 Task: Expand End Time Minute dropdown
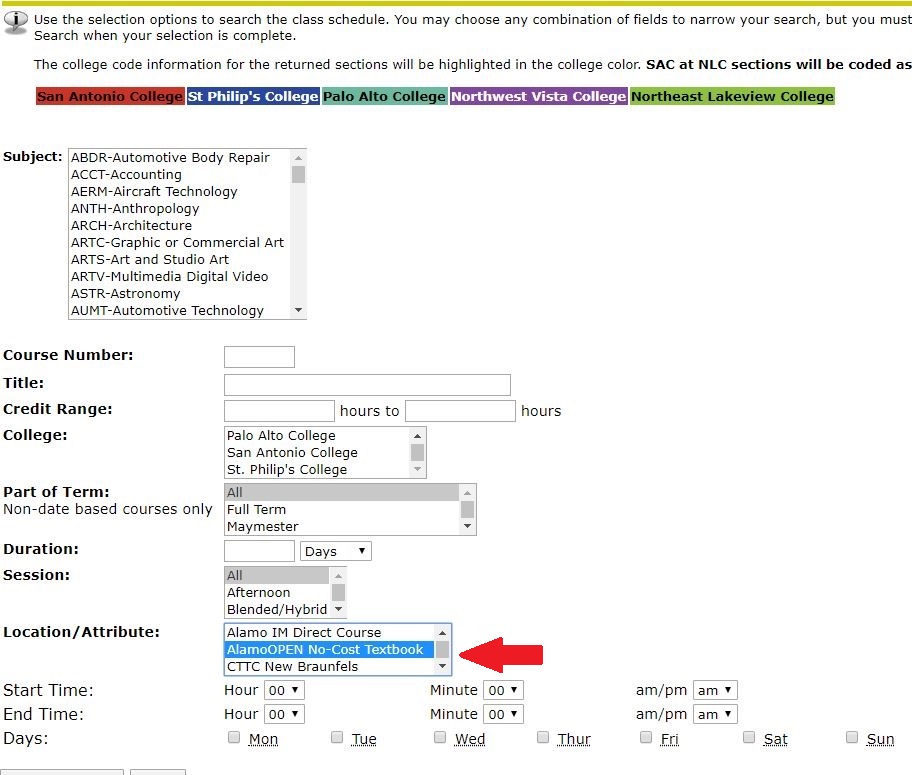(504, 714)
